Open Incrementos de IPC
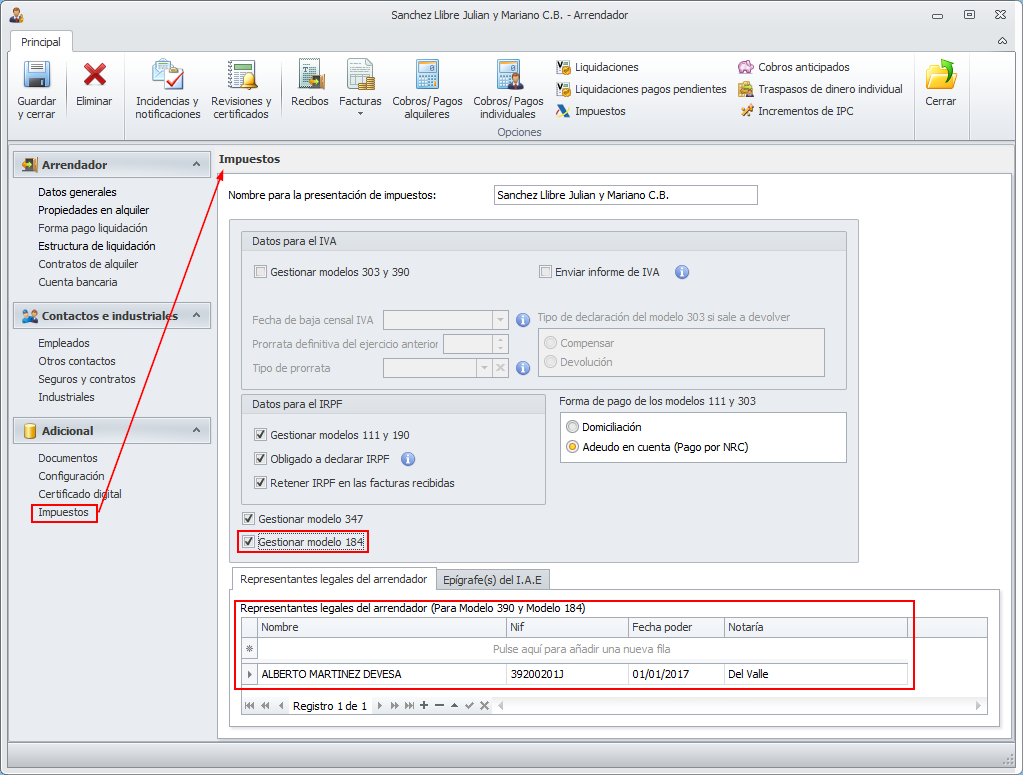The width and height of the screenshot is (1023, 775). tap(796, 112)
